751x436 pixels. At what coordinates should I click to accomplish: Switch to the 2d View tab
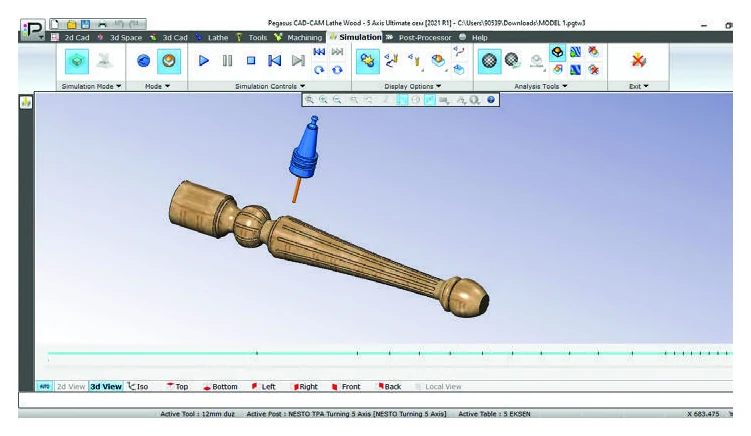(x=71, y=386)
